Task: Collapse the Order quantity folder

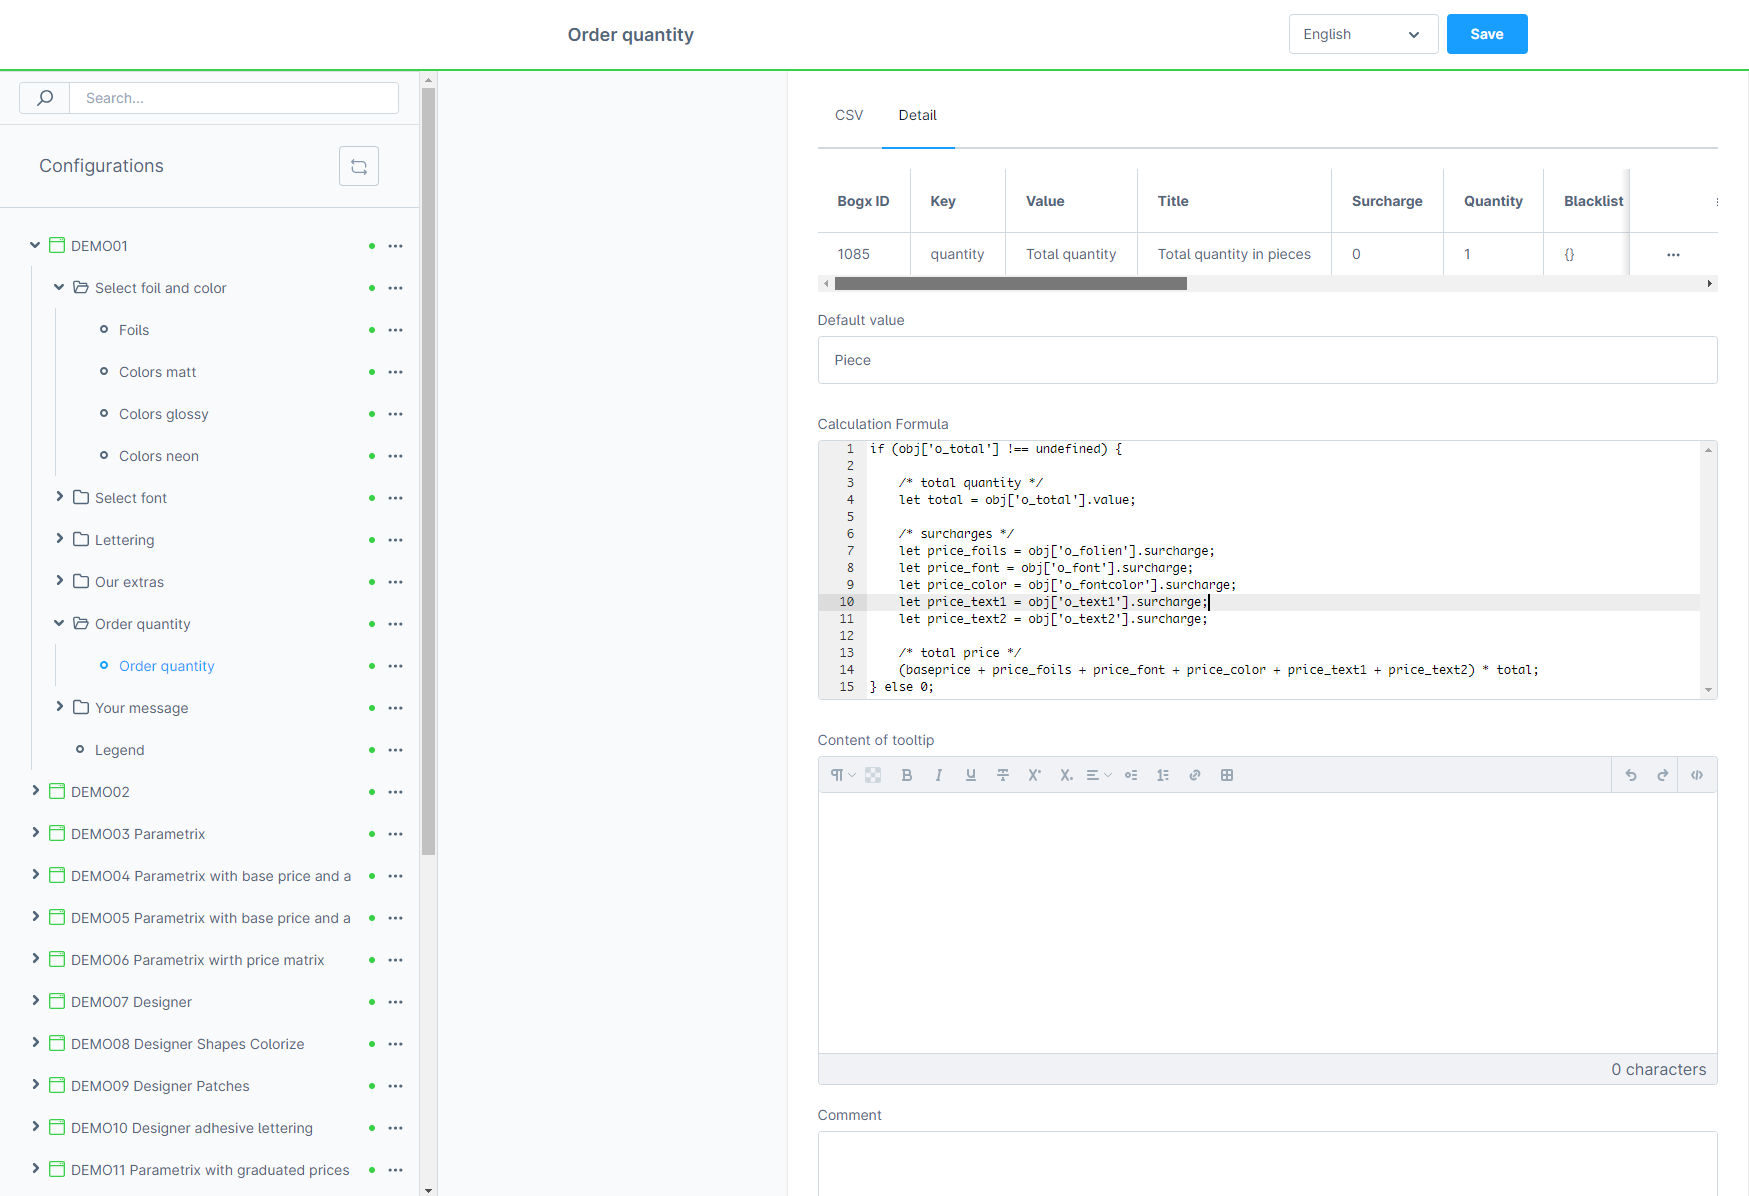Action: pyautogui.click(x=59, y=623)
